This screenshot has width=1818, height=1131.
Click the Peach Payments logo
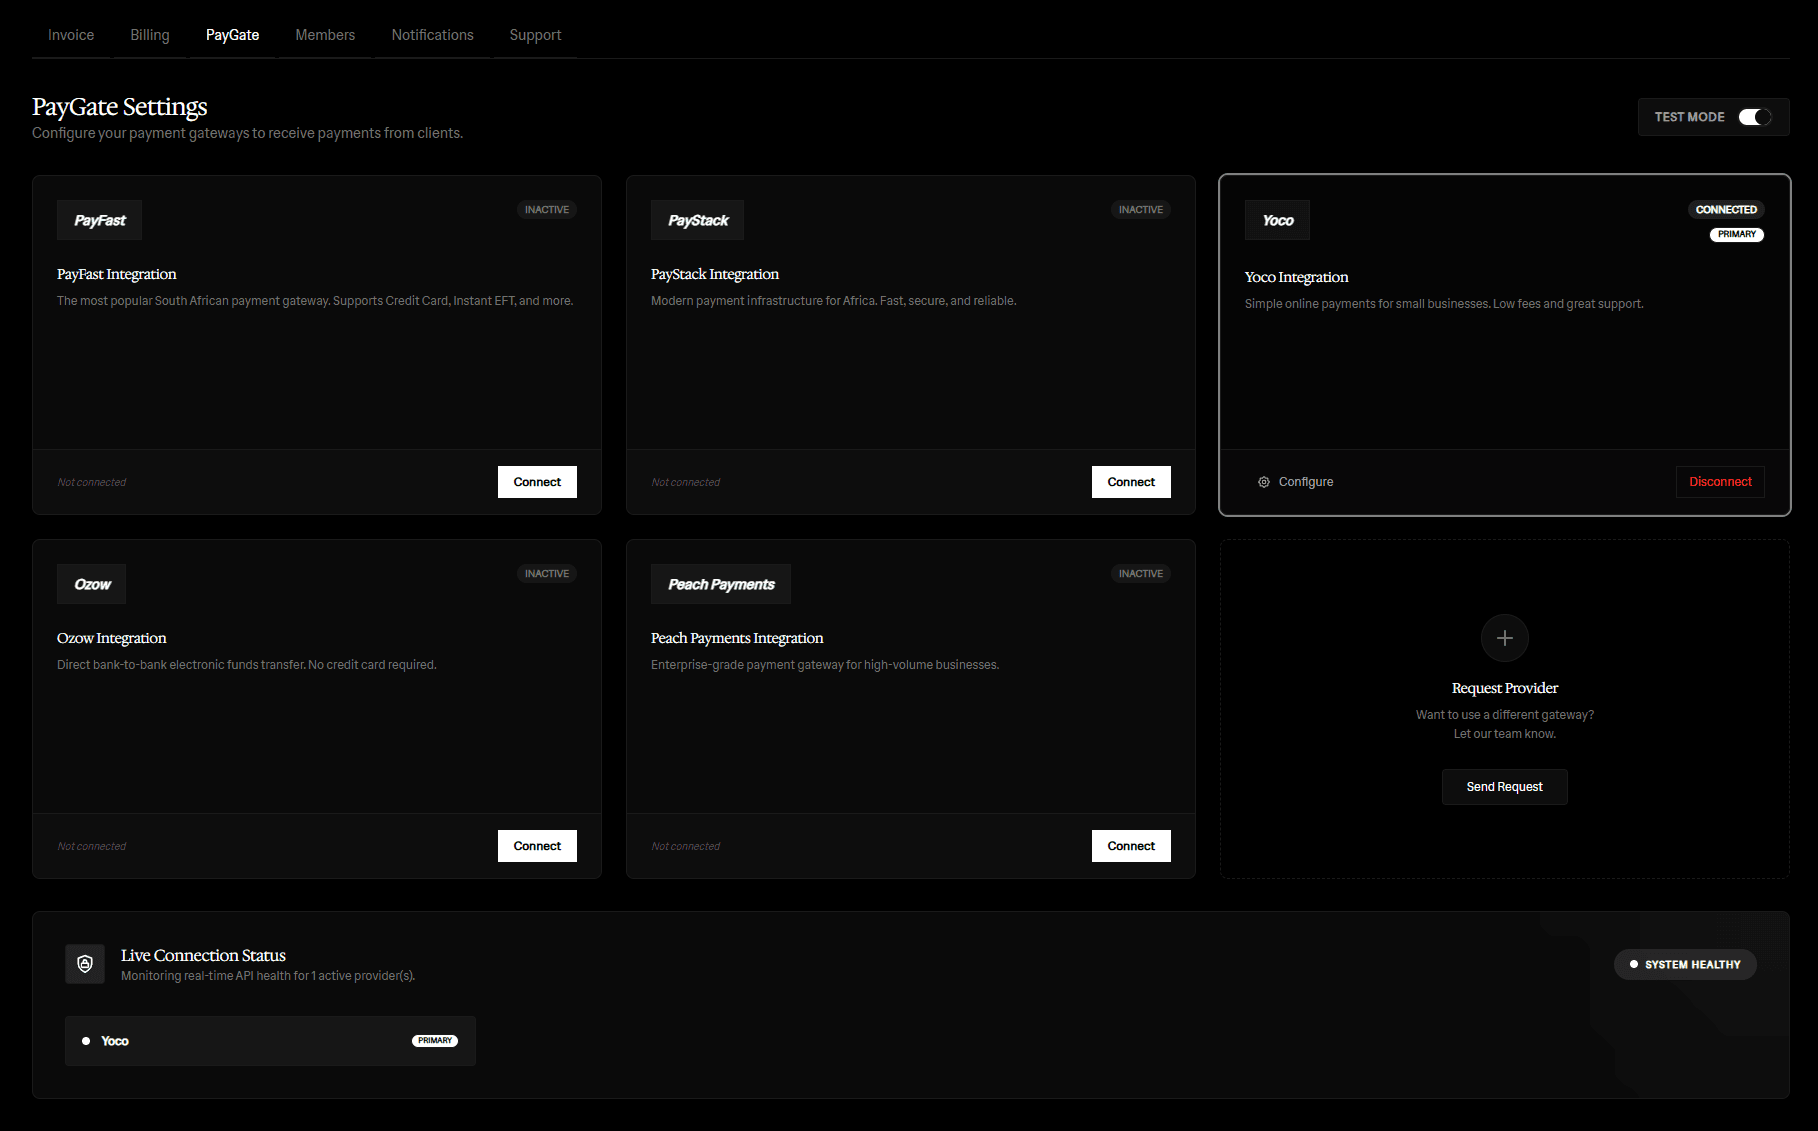(x=720, y=584)
